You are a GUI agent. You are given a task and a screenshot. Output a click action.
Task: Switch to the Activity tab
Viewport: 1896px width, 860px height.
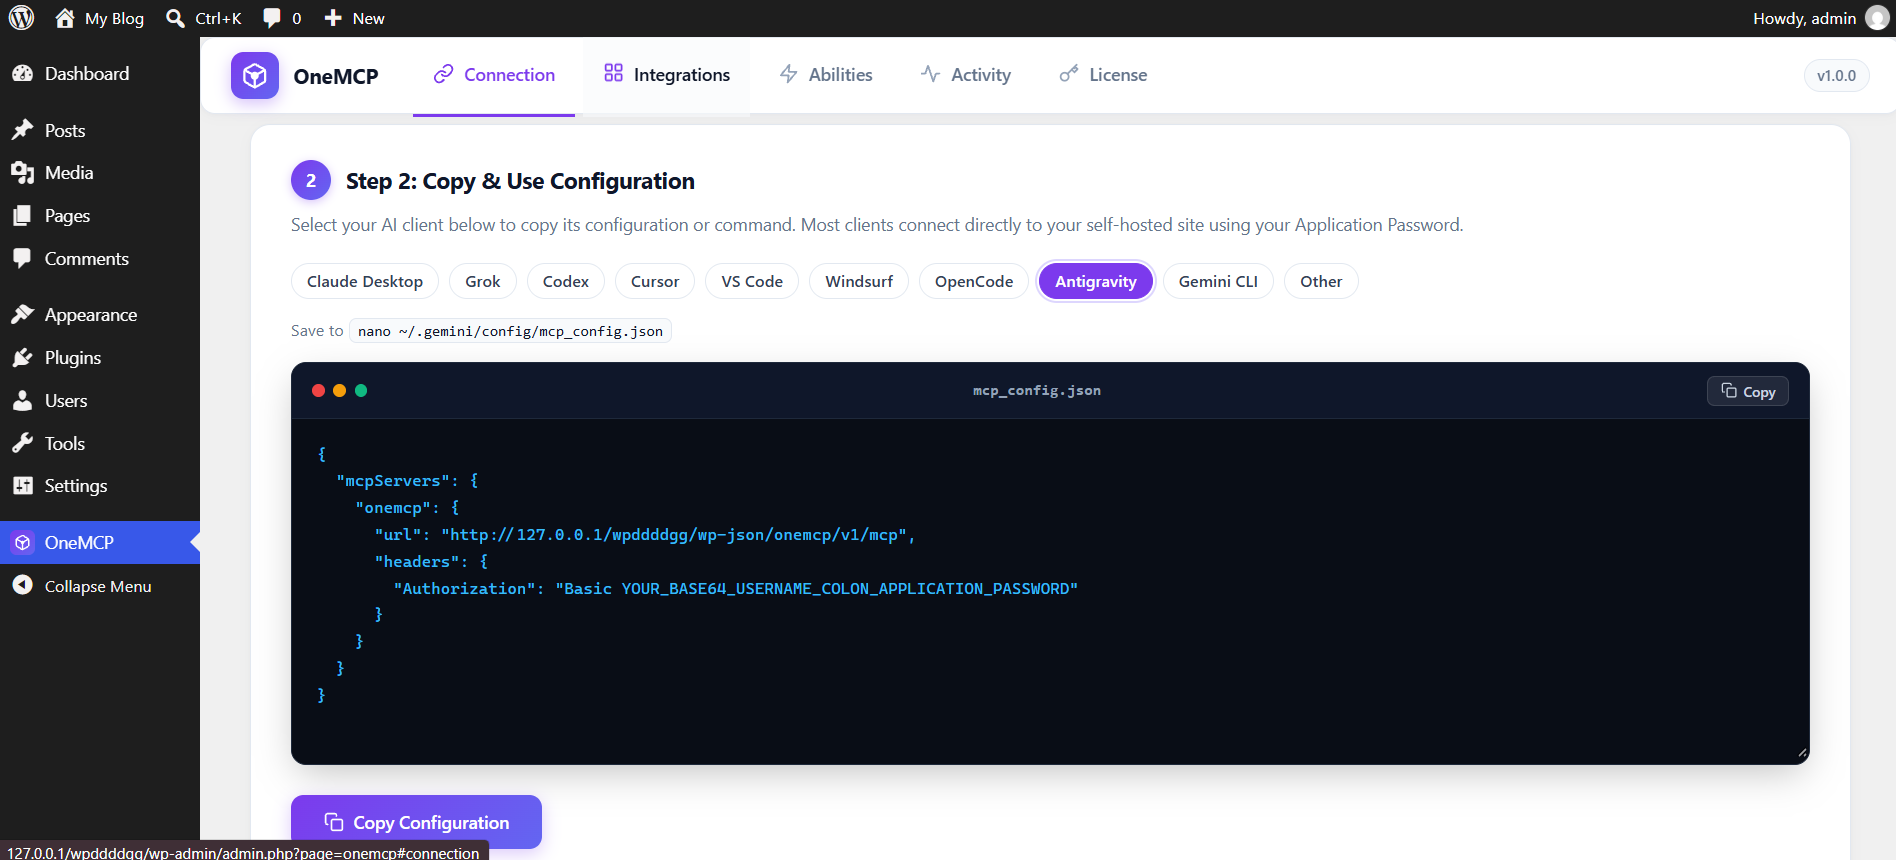[966, 75]
